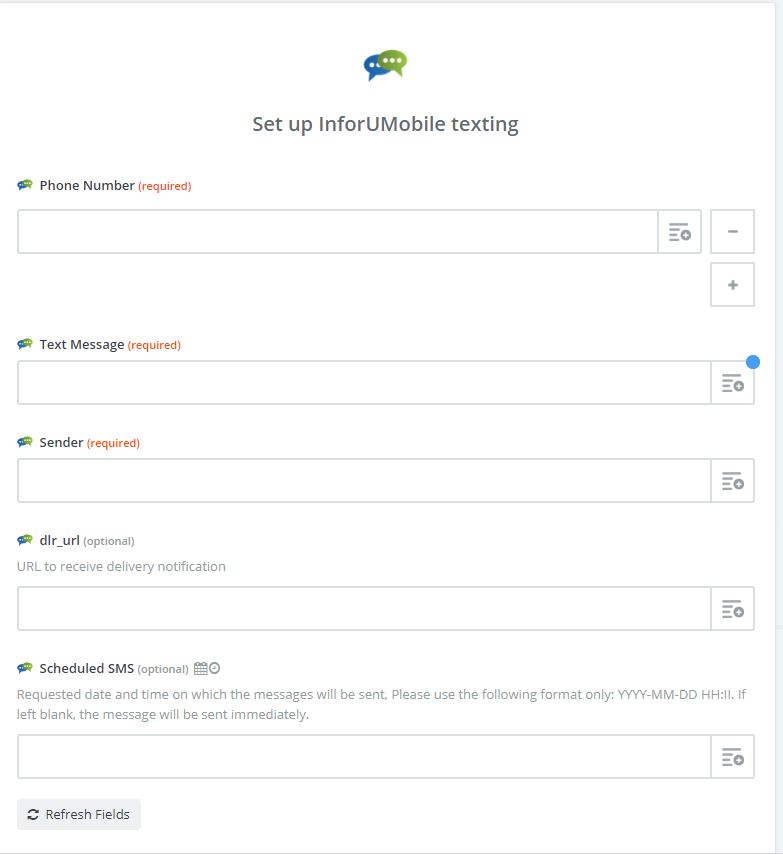Click the small icon beside Sender label
783x854 pixels.
(25, 442)
